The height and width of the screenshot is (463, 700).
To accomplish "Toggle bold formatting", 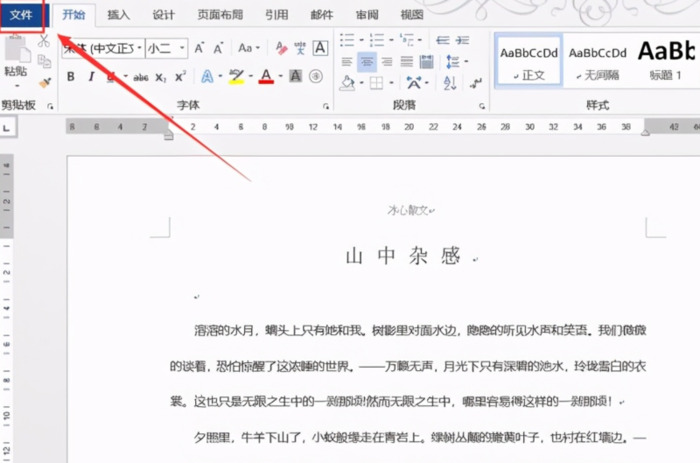I will [71, 77].
